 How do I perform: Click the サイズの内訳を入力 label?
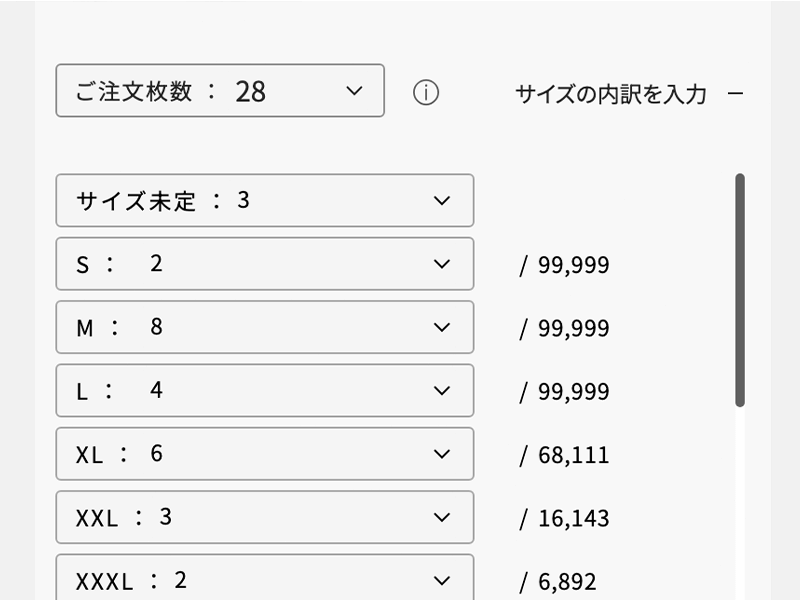point(610,94)
